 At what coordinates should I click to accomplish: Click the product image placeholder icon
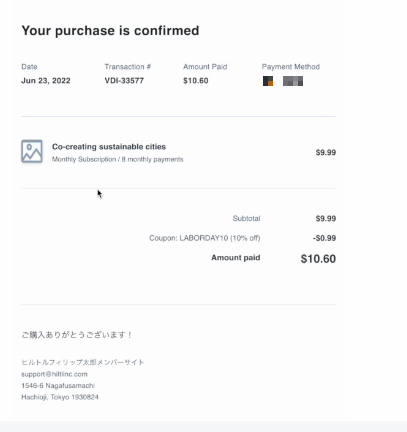point(32,151)
